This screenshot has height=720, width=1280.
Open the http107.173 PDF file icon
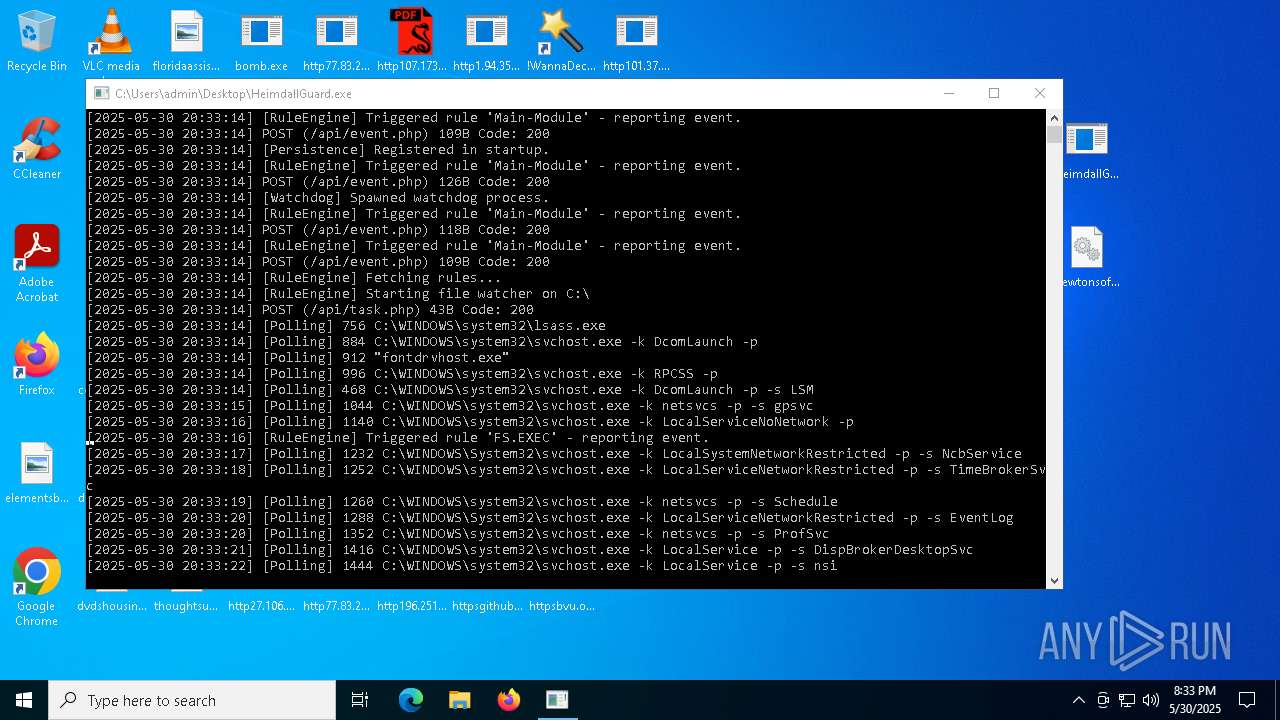pyautogui.click(x=411, y=41)
